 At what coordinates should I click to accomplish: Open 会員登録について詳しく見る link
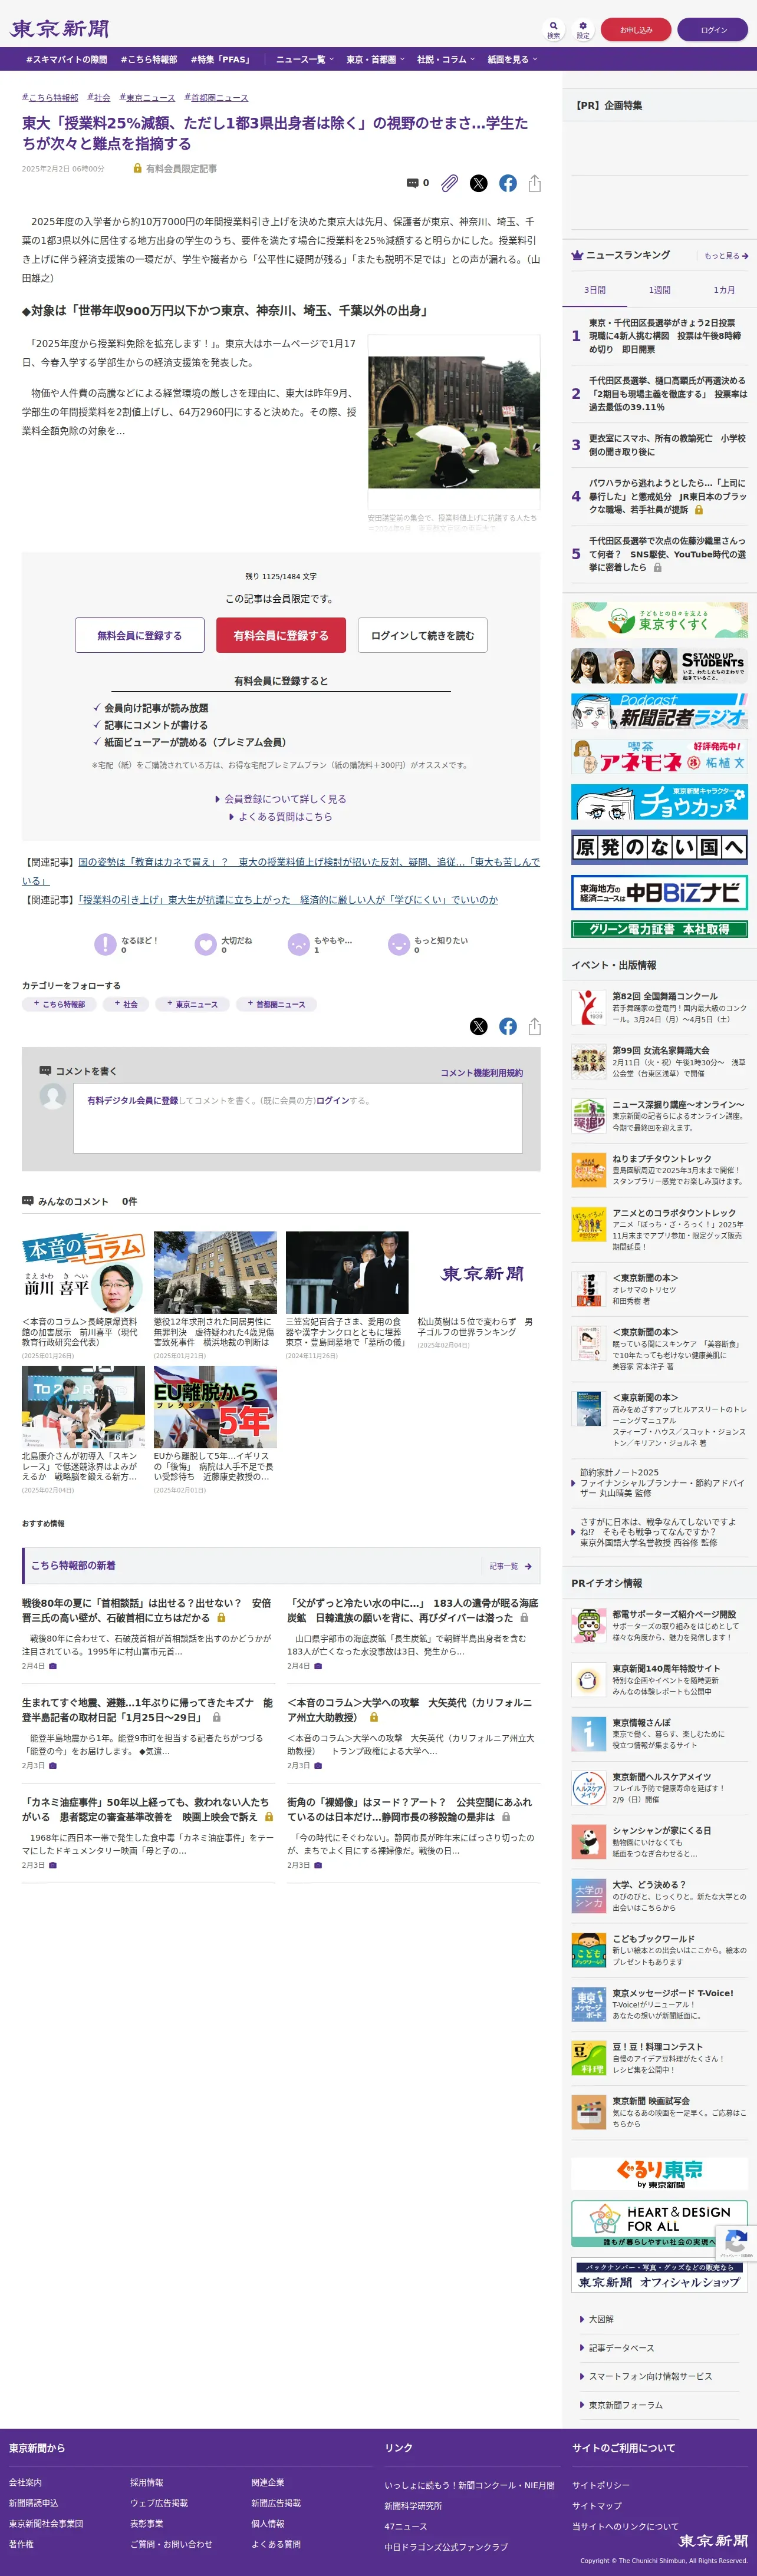click(x=281, y=799)
